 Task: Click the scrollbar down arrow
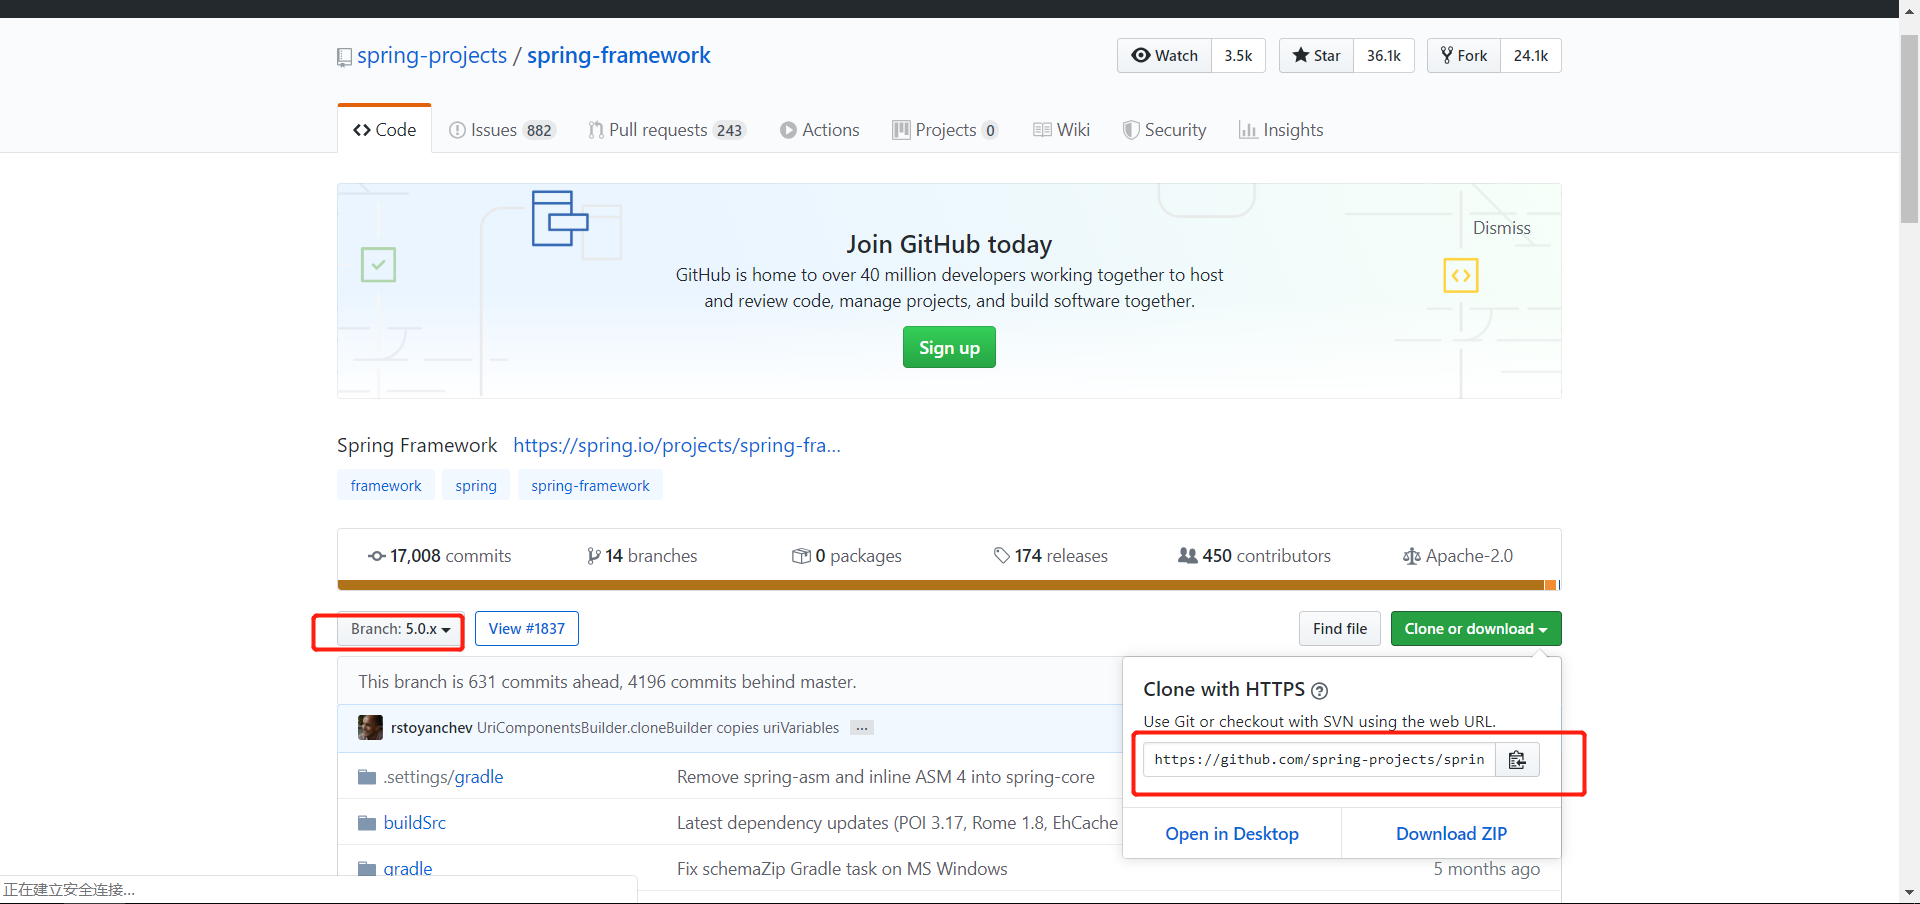(1909, 892)
